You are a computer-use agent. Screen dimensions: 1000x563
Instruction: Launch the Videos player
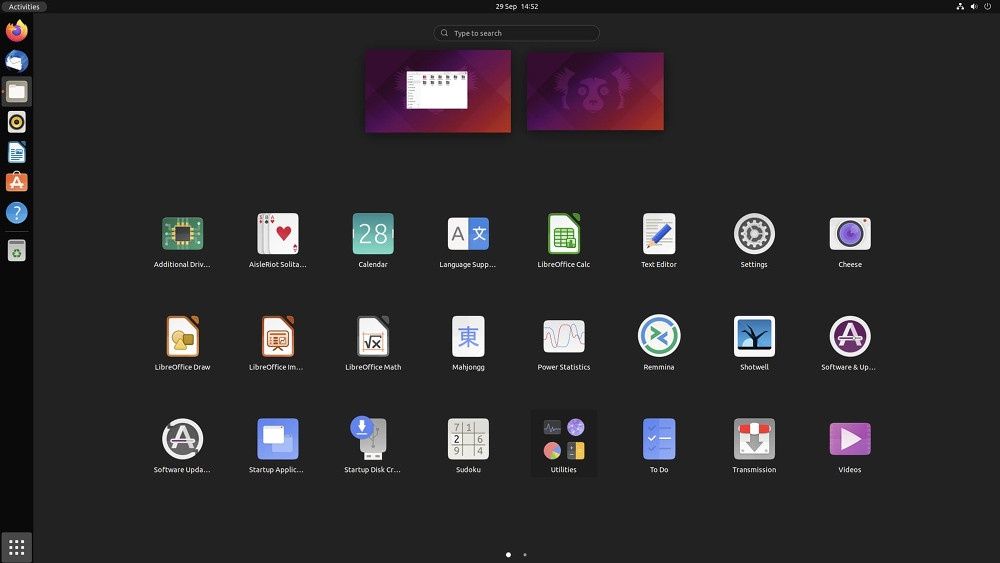[849, 439]
